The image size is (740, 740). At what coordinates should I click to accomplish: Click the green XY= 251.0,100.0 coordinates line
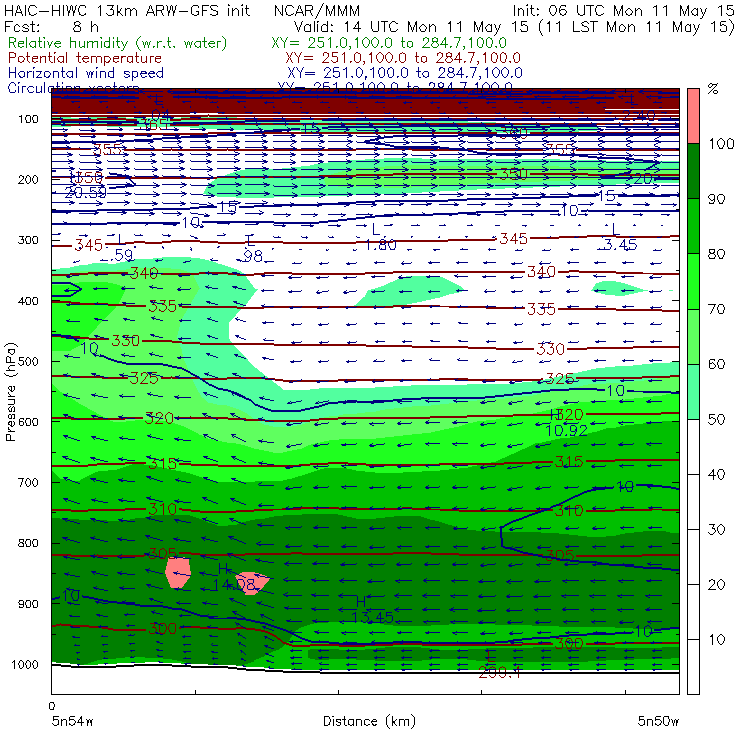(389, 43)
